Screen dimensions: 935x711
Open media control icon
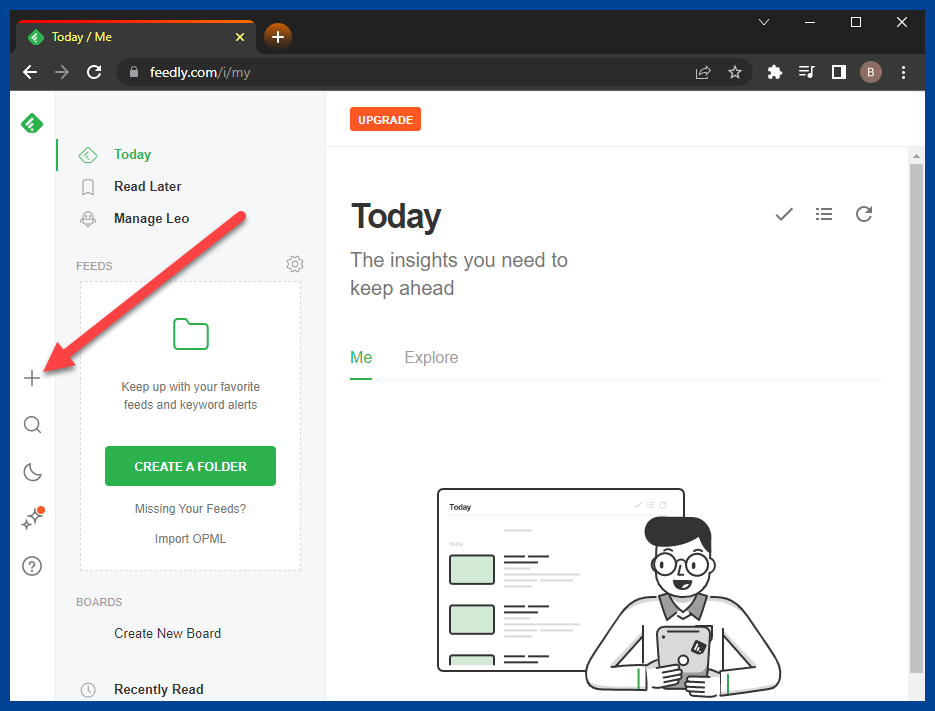806,73
